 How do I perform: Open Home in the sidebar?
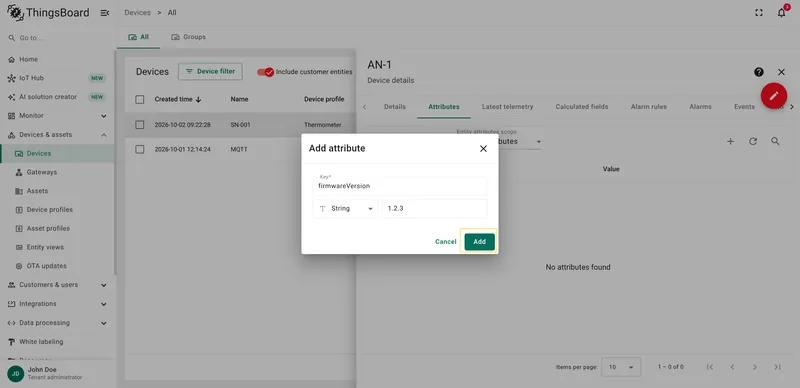(29, 59)
